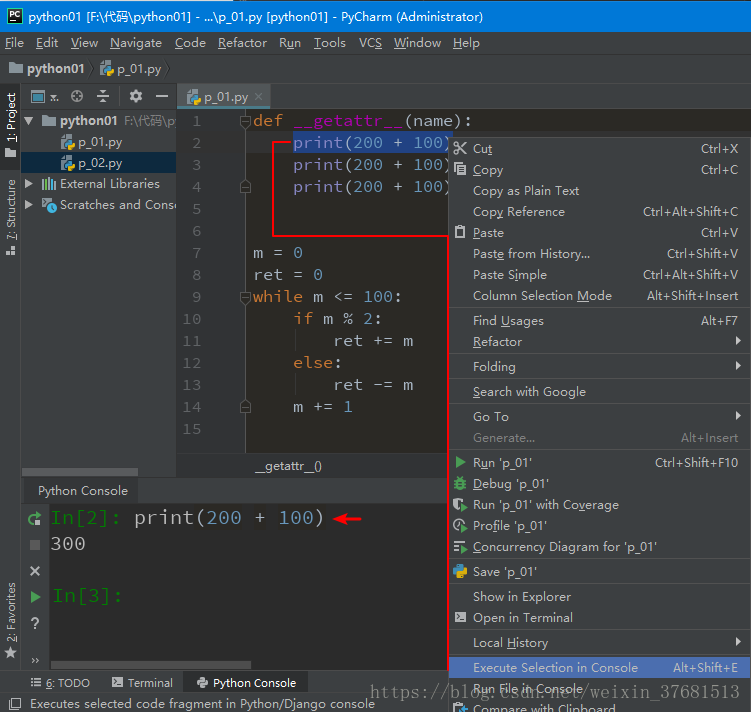Open the VCS menu
Screen dimensions: 751x712
click(370, 43)
